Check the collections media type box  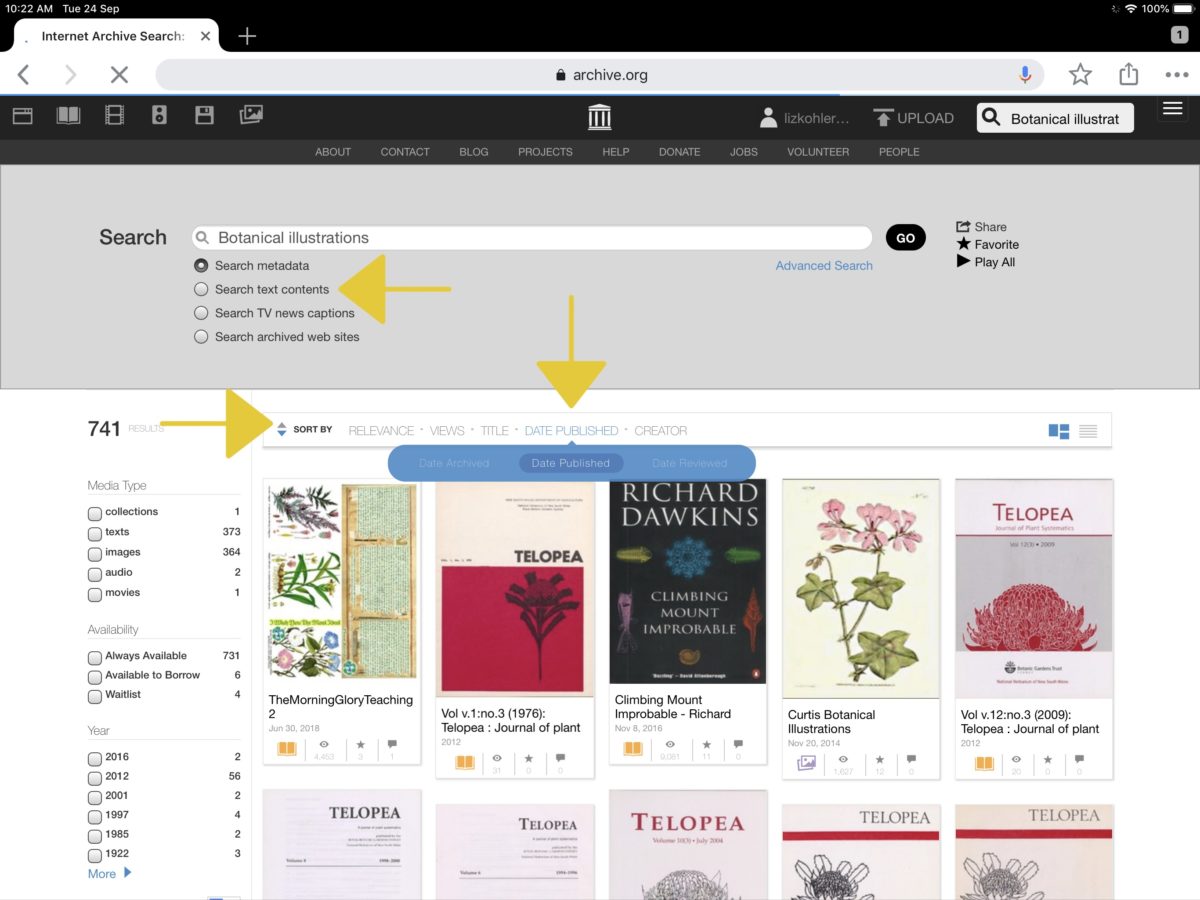point(95,513)
